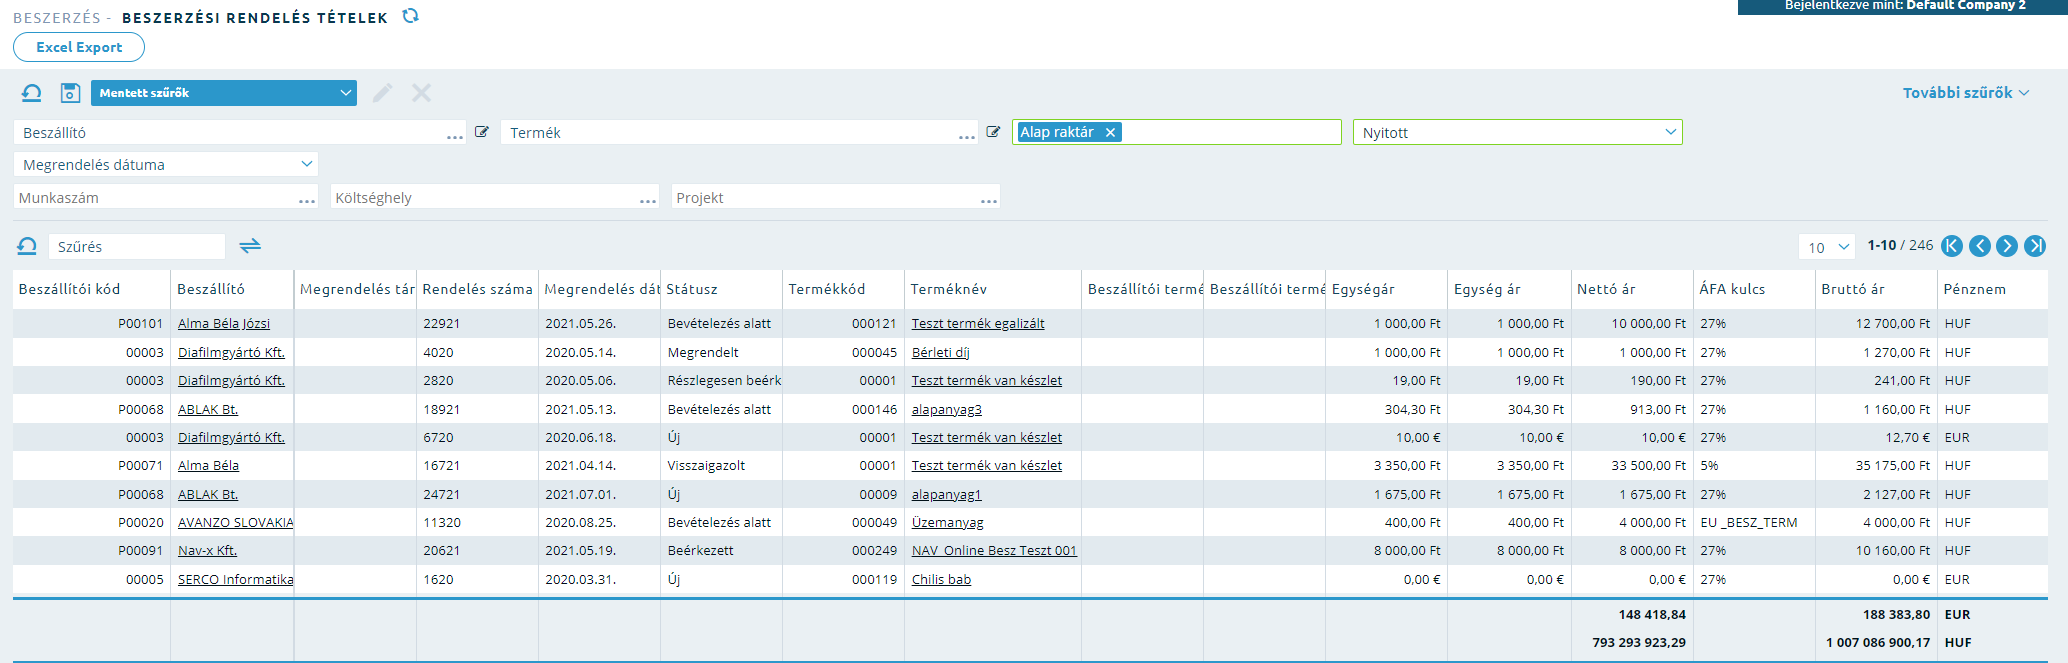Image resolution: width=2068 pixels, height=663 pixels.
Task: Open product link Chilis bab
Action: [941, 579]
